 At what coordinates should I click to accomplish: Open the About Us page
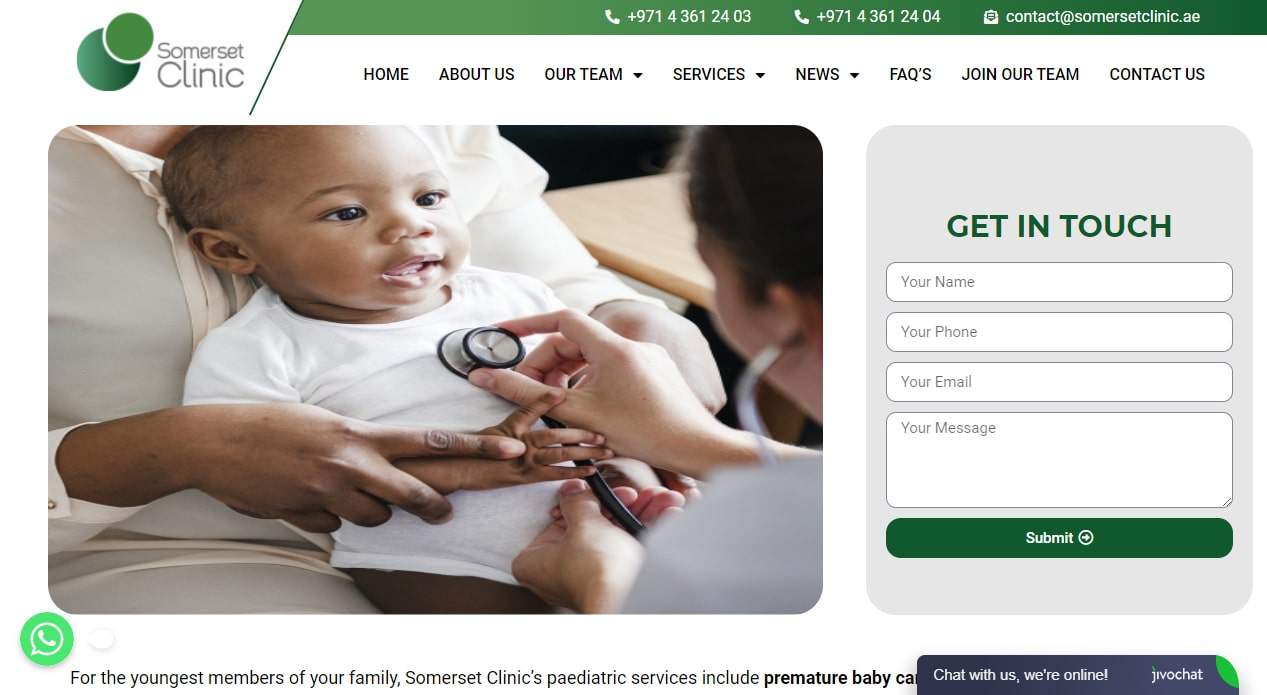coord(477,75)
